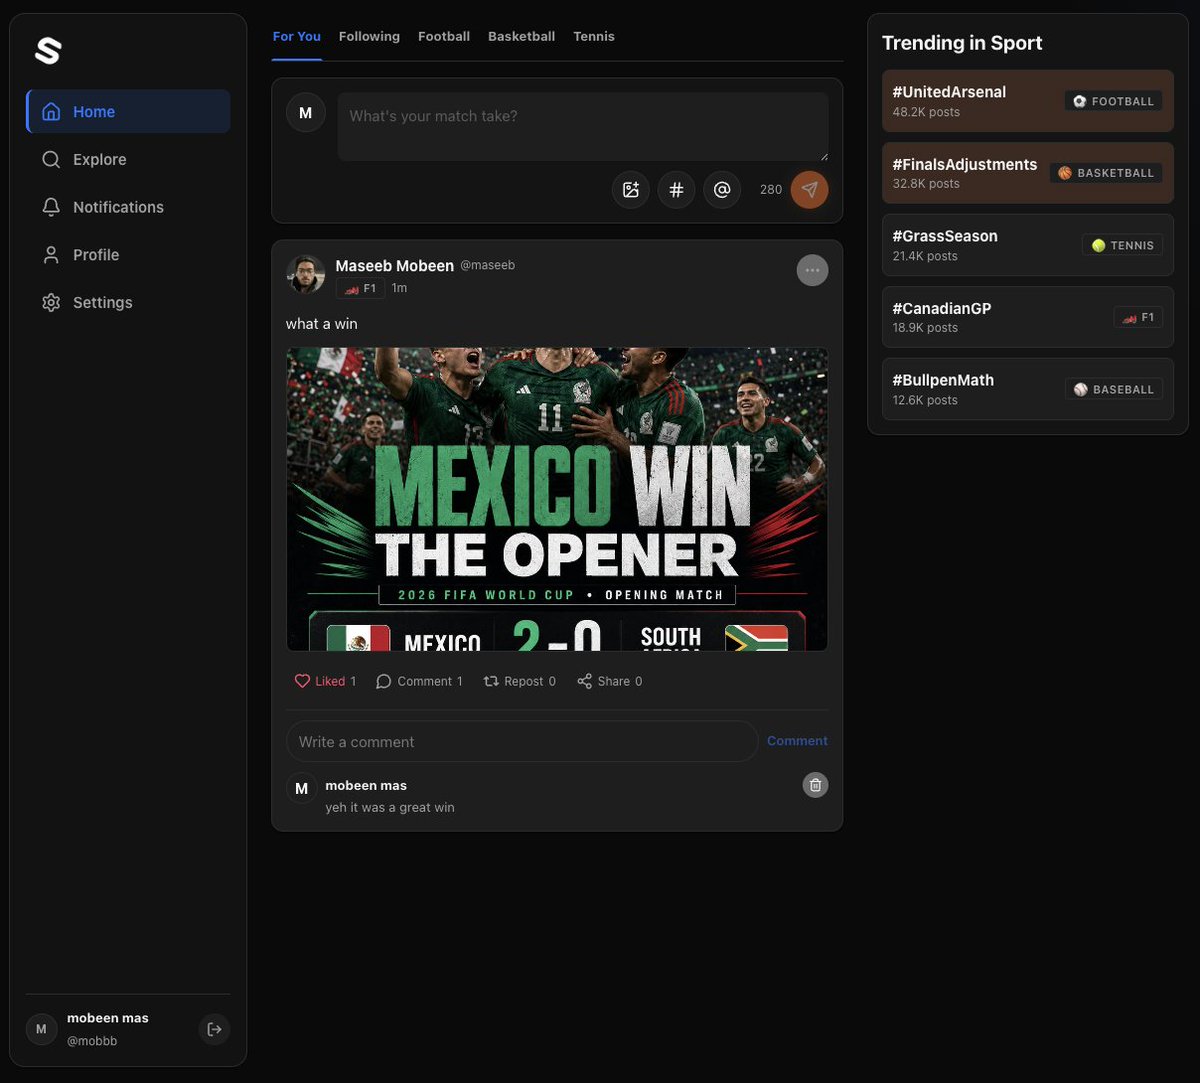Click the M avatar beside the comment
Image resolution: width=1200 pixels, height=1083 pixels.
(302, 788)
